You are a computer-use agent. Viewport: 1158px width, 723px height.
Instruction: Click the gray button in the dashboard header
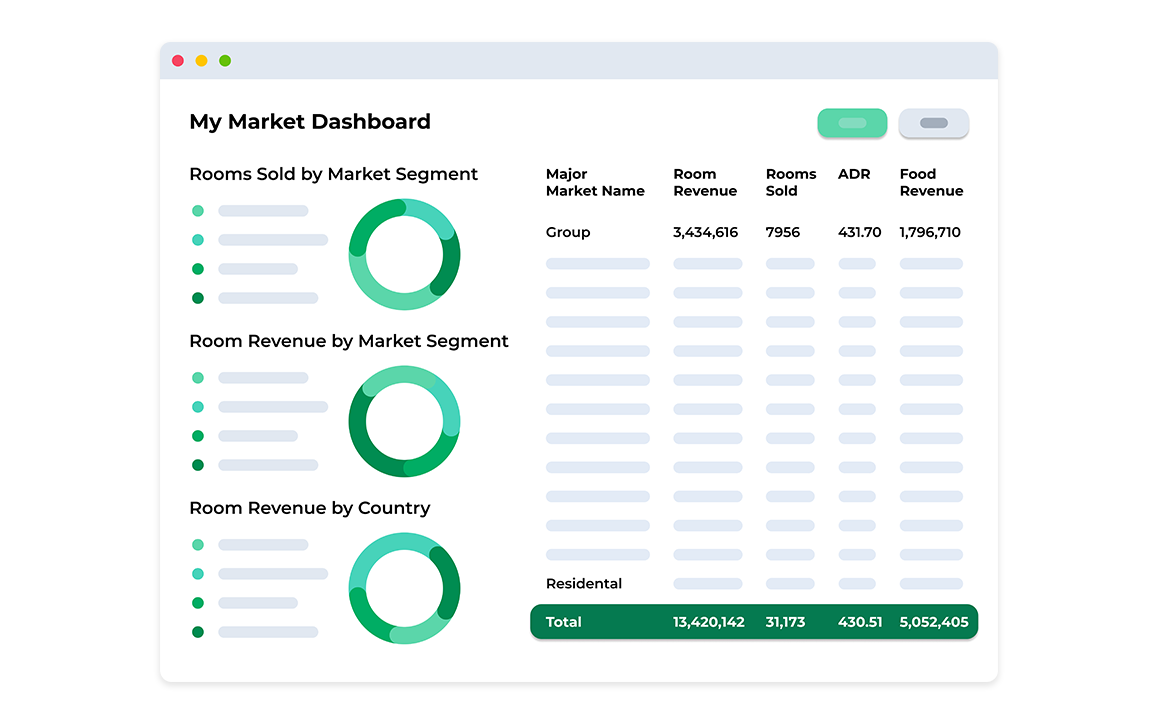(x=933, y=123)
